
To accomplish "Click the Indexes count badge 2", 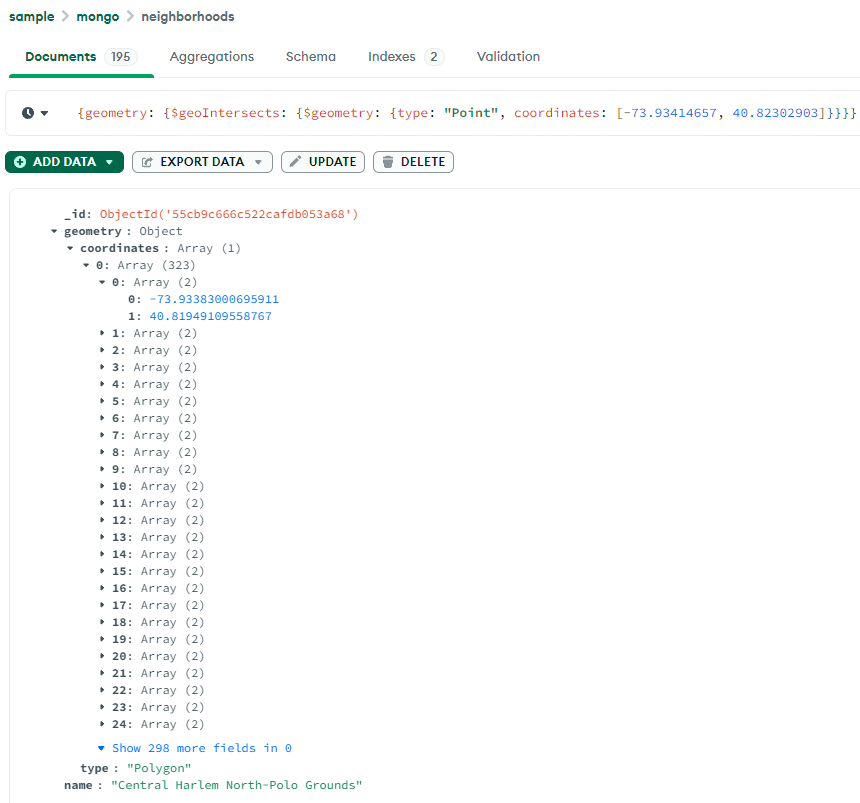I will point(434,56).
